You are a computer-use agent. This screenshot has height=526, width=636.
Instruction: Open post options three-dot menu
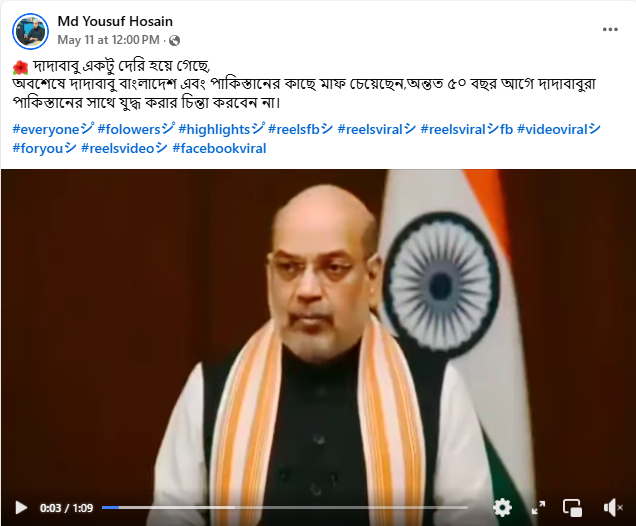pos(610,29)
